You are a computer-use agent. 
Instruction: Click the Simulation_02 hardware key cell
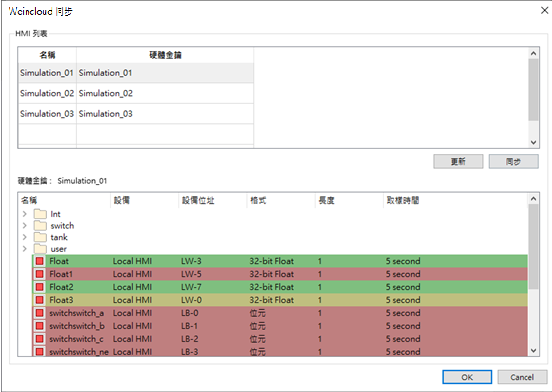pos(165,93)
